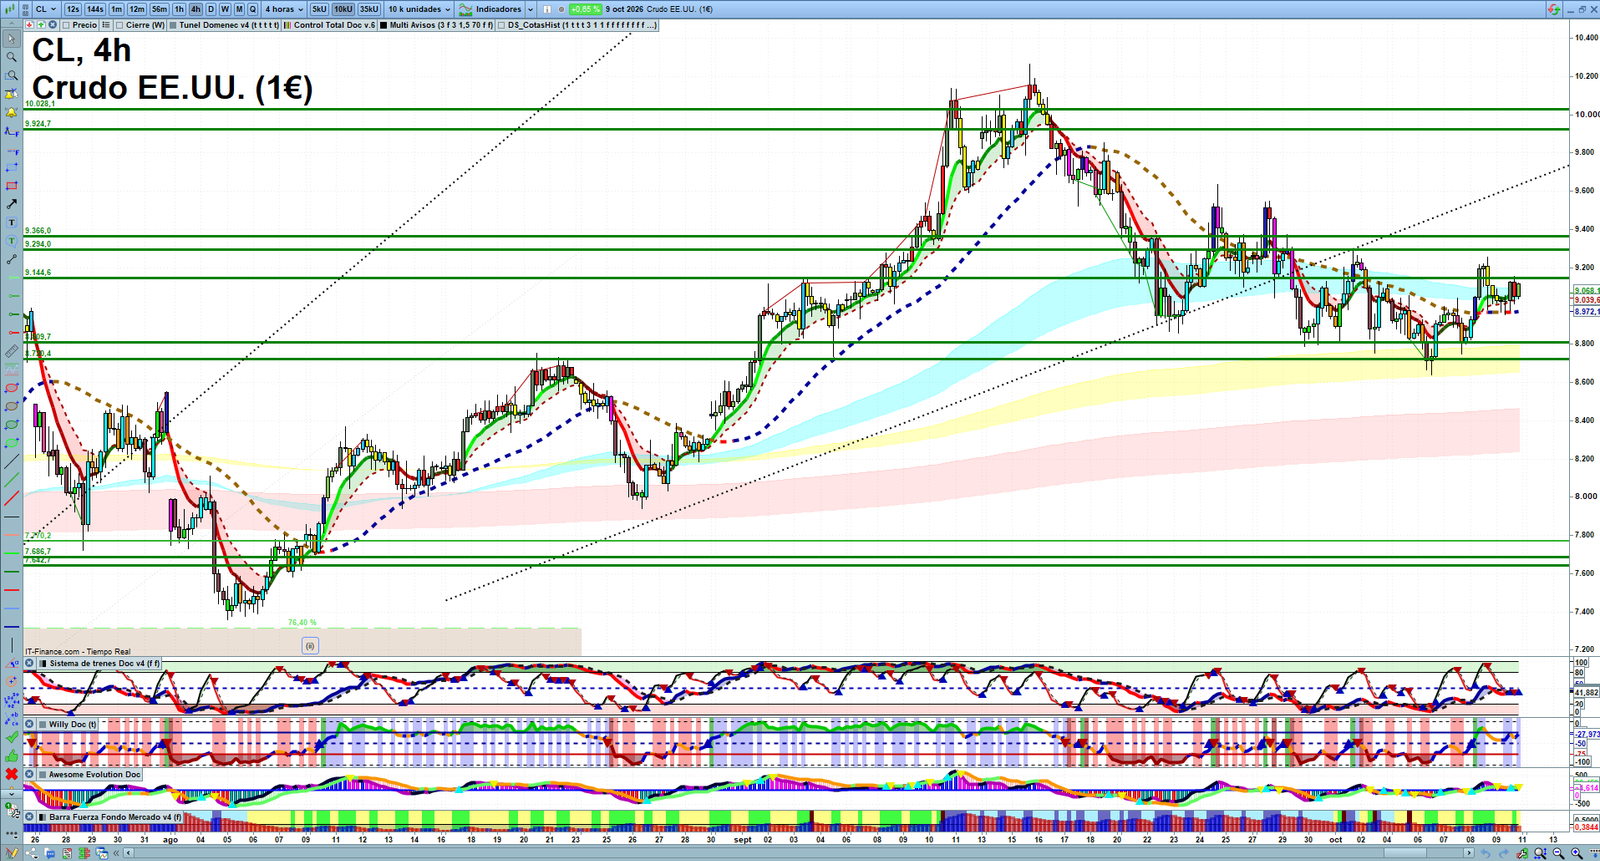The image size is (1600, 861).
Task: Click the +0,65 % variation badge
Action: [585, 9]
